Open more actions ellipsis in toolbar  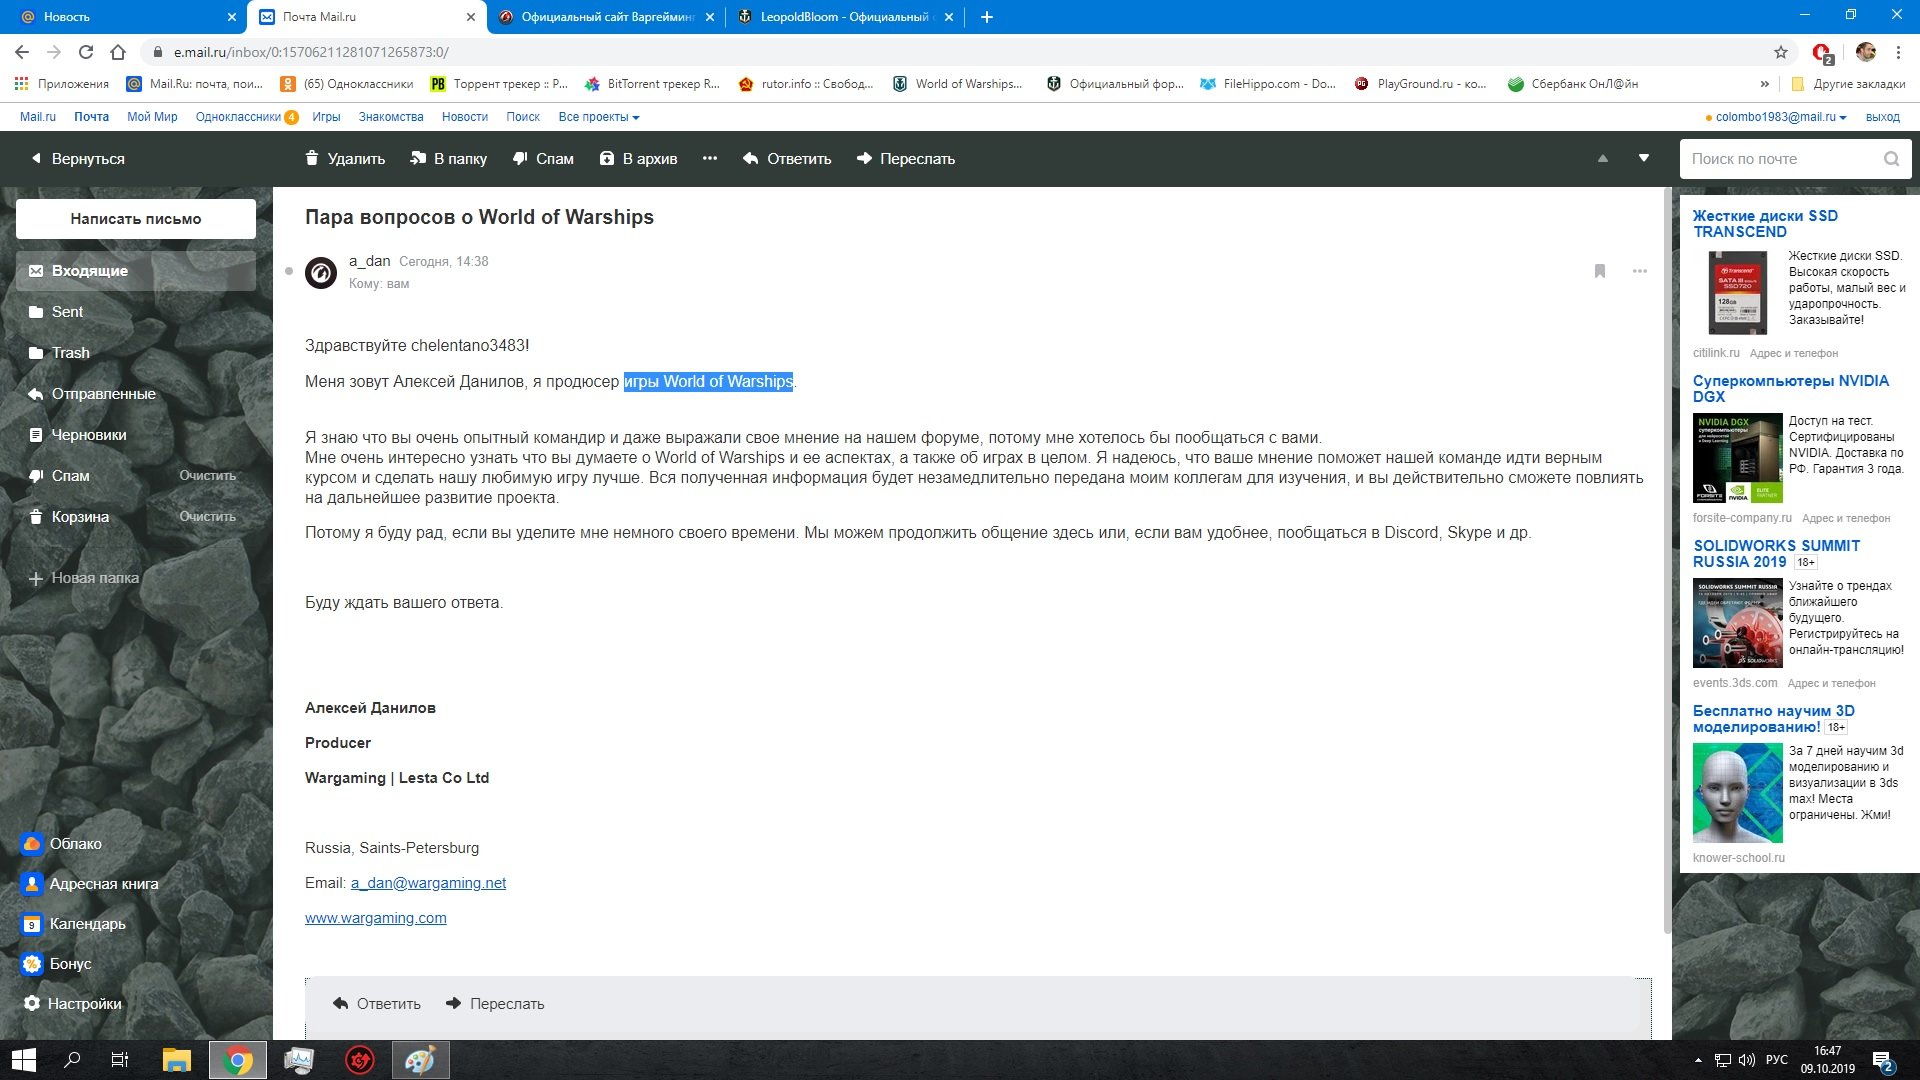710,158
